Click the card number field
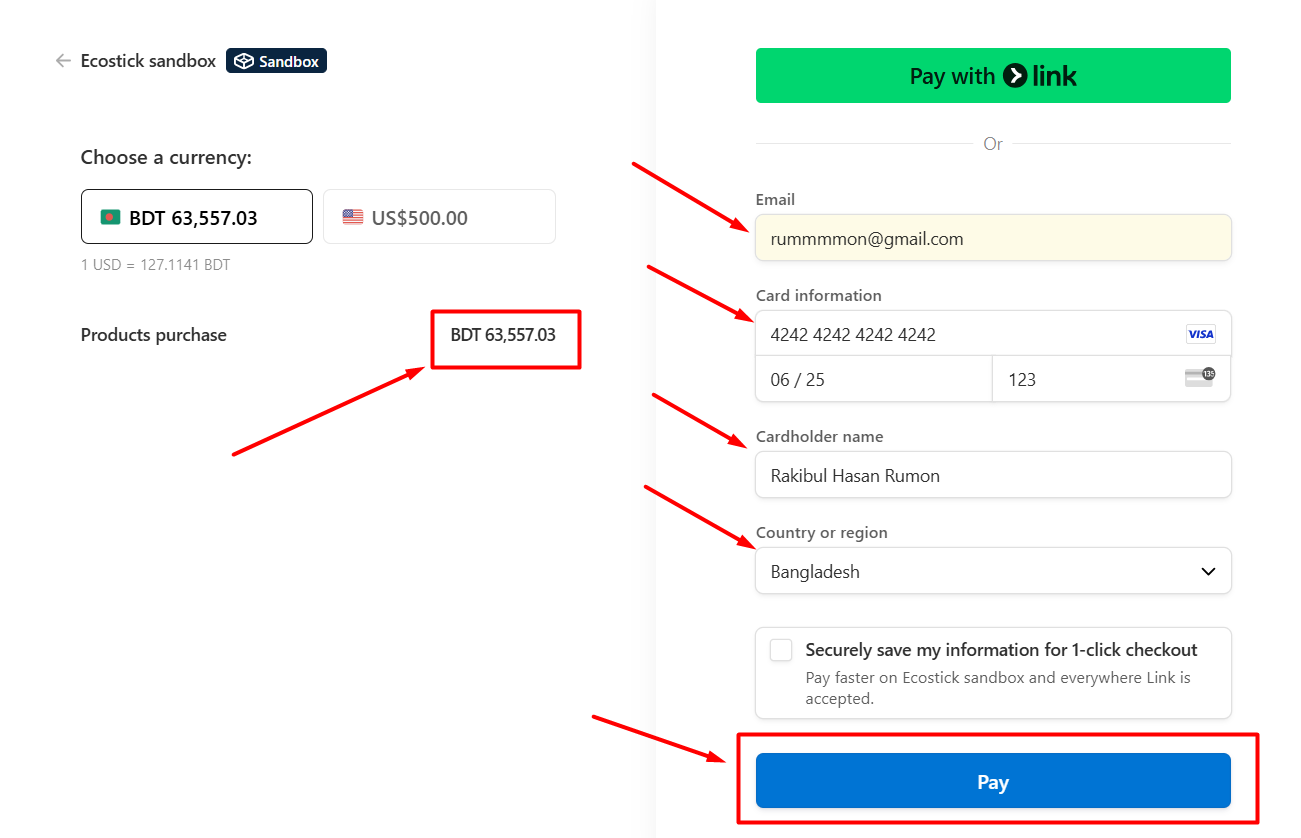The width and height of the screenshot is (1301, 838). click(993, 334)
